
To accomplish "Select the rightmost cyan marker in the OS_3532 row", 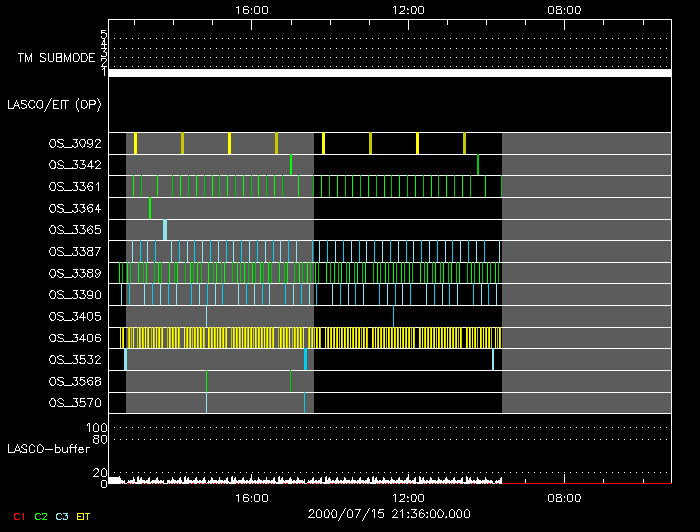I will (x=493, y=359).
